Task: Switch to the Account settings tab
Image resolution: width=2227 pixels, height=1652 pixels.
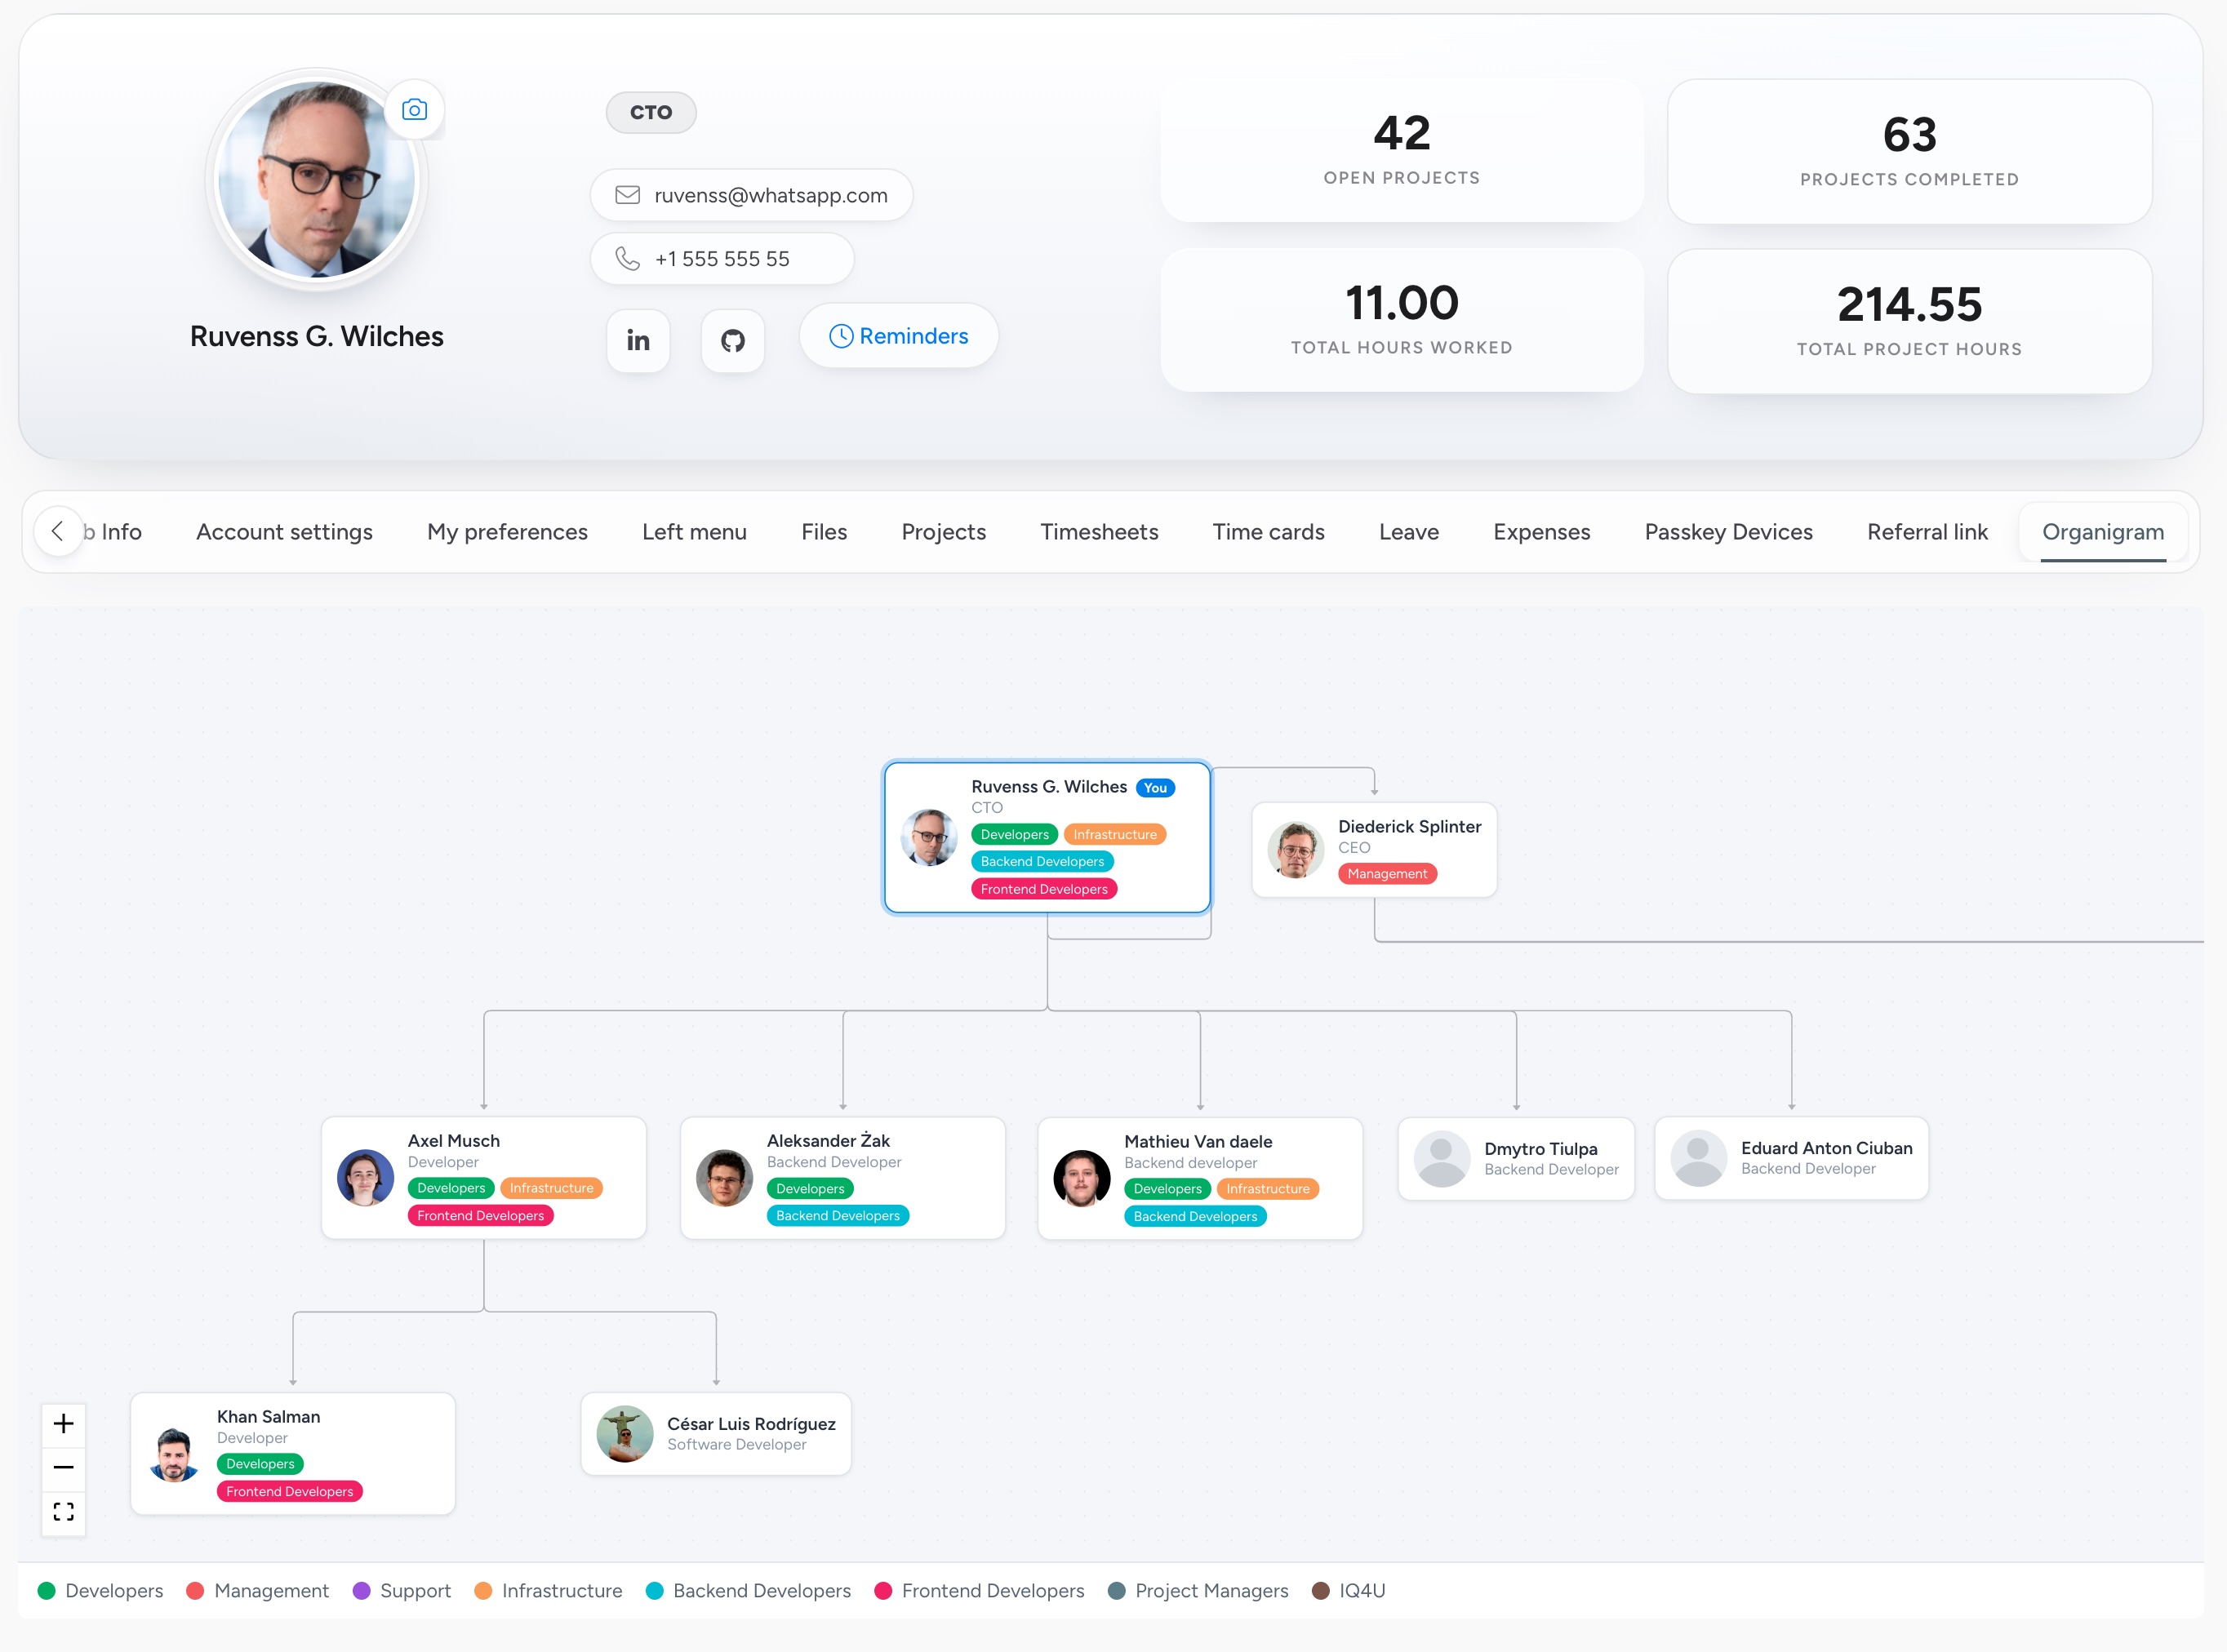Action: pyautogui.click(x=284, y=532)
